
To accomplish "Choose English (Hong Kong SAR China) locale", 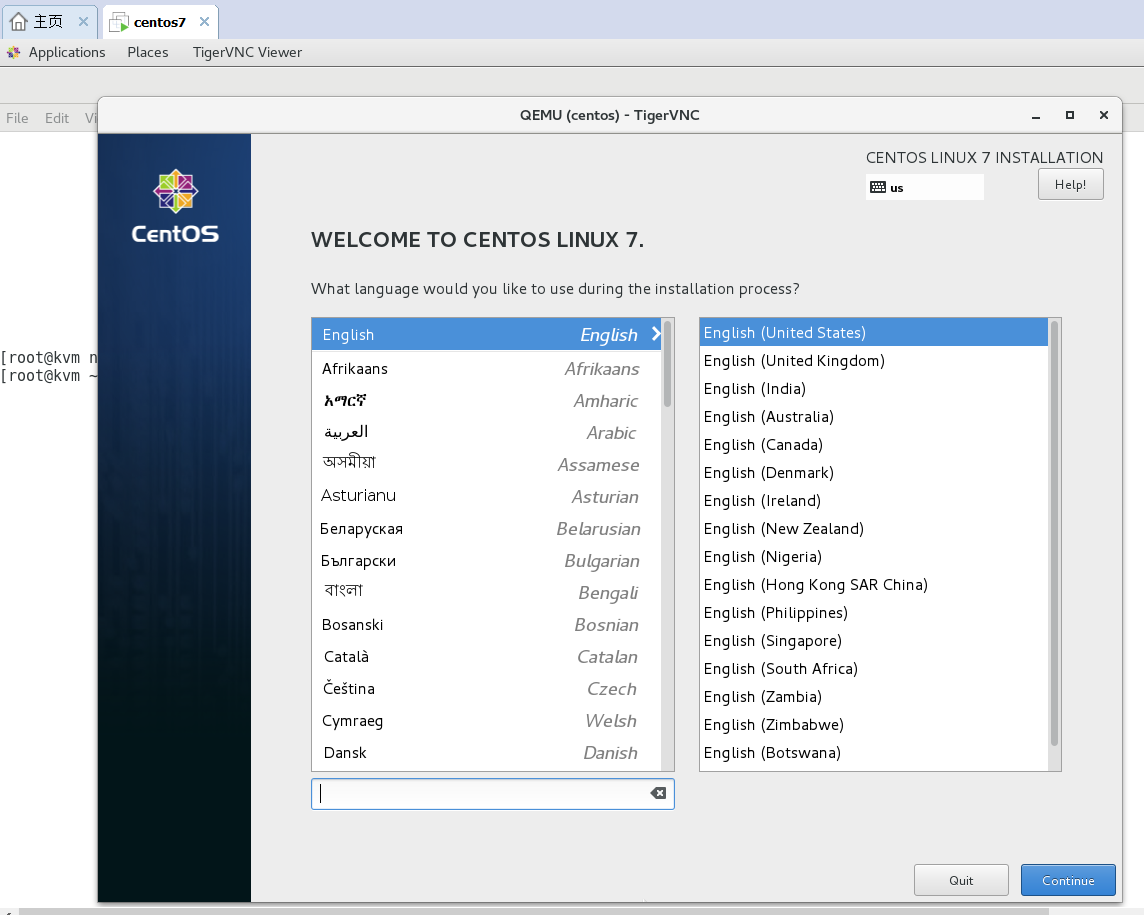I will [x=874, y=584].
